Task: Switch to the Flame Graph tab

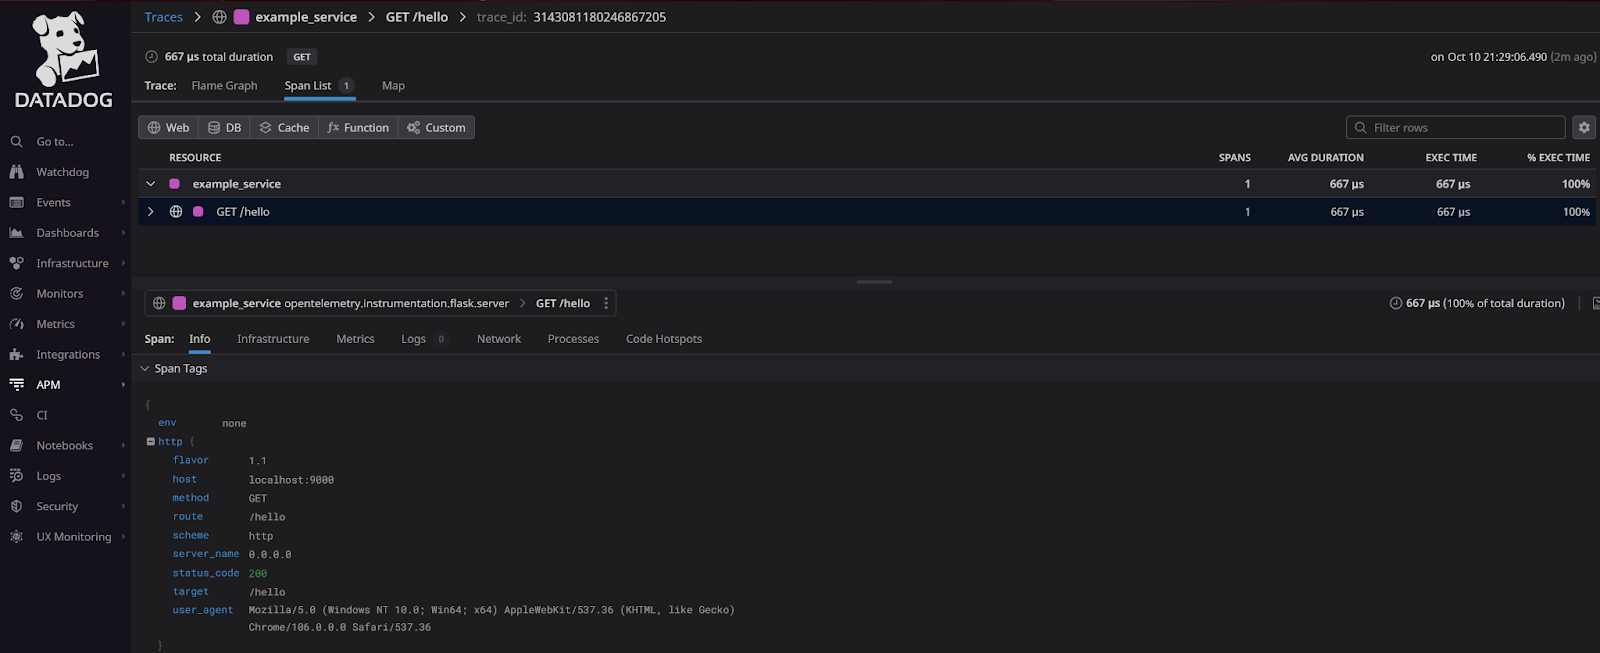Action: click(x=224, y=86)
